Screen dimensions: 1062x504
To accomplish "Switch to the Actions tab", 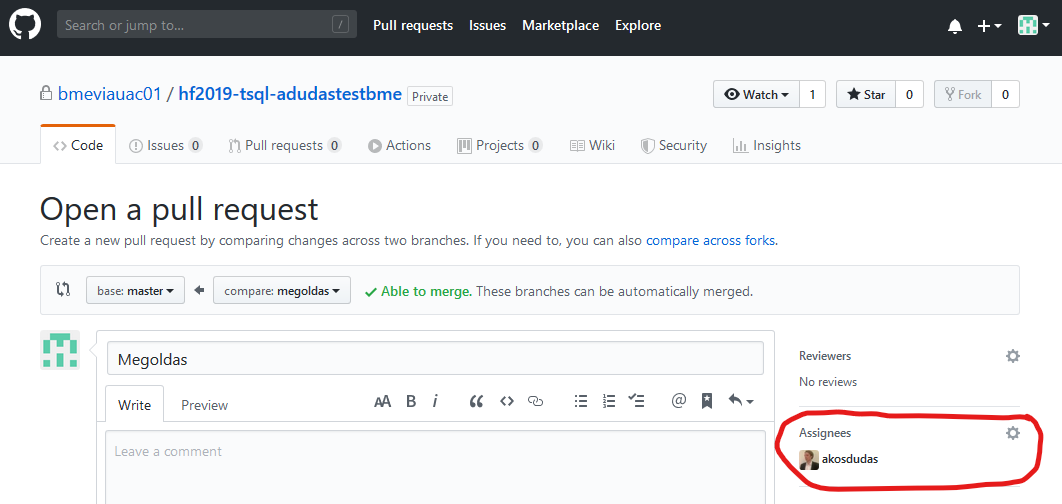I will [x=399, y=145].
